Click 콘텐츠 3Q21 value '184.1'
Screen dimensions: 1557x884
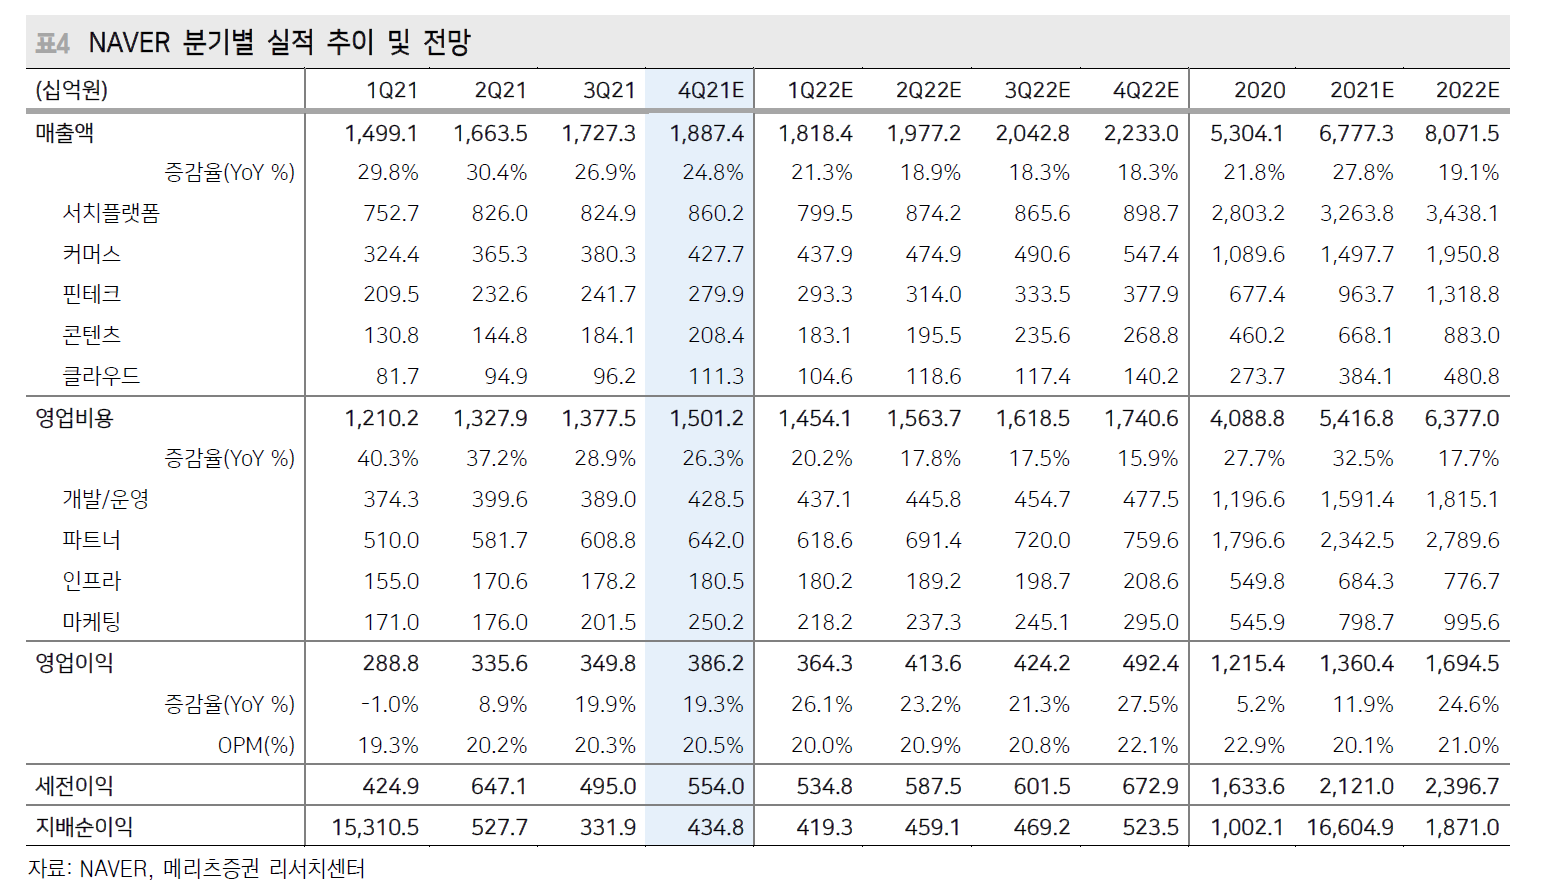pyautogui.click(x=608, y=335)
